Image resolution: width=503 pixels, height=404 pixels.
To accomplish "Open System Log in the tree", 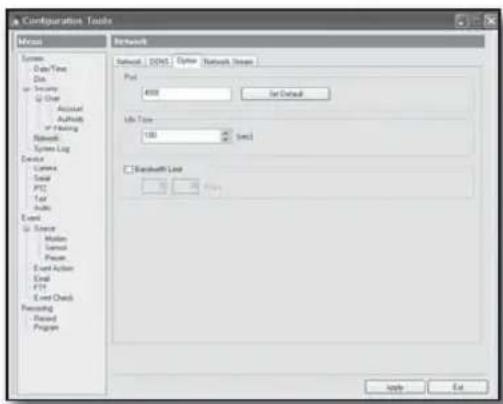I will [x=52, y=148].
